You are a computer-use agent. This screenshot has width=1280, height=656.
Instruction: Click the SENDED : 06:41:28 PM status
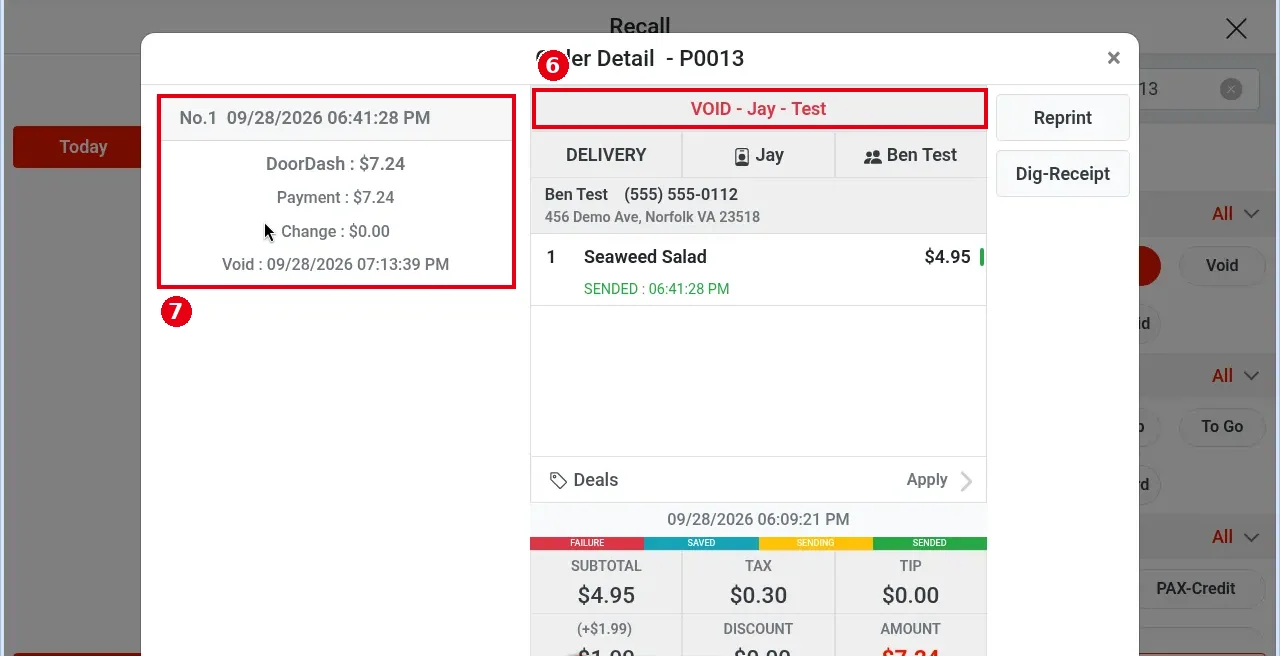pos(656,289)
